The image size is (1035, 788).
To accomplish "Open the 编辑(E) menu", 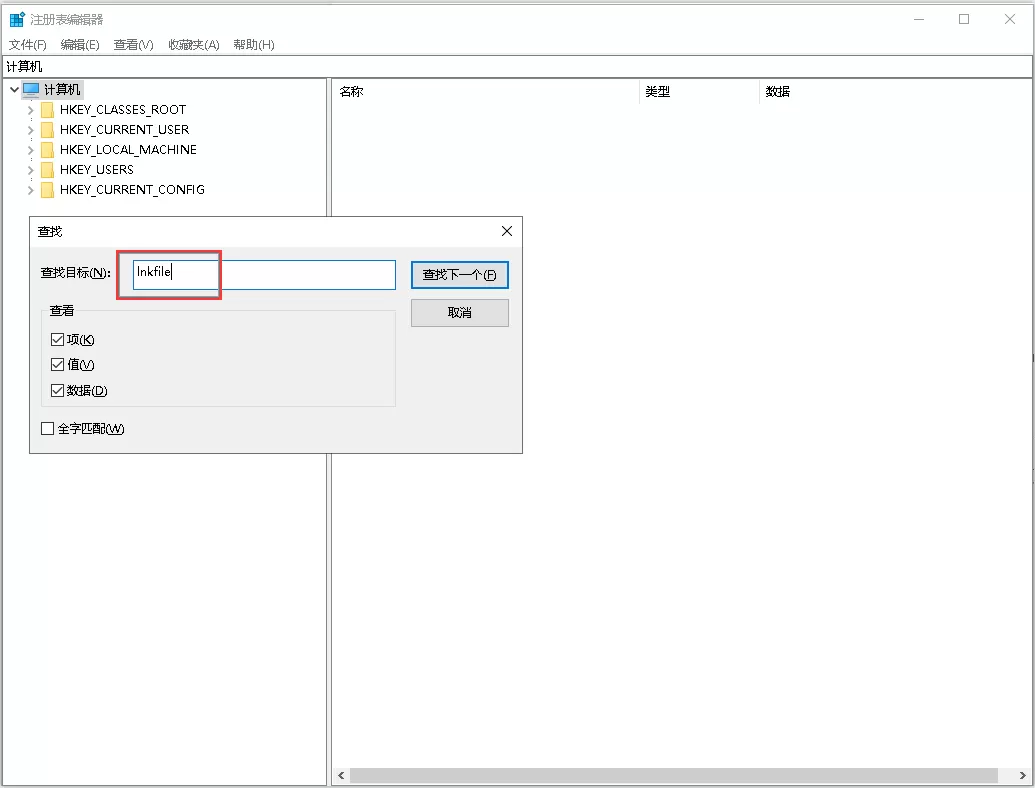I will tap(80, 44).
